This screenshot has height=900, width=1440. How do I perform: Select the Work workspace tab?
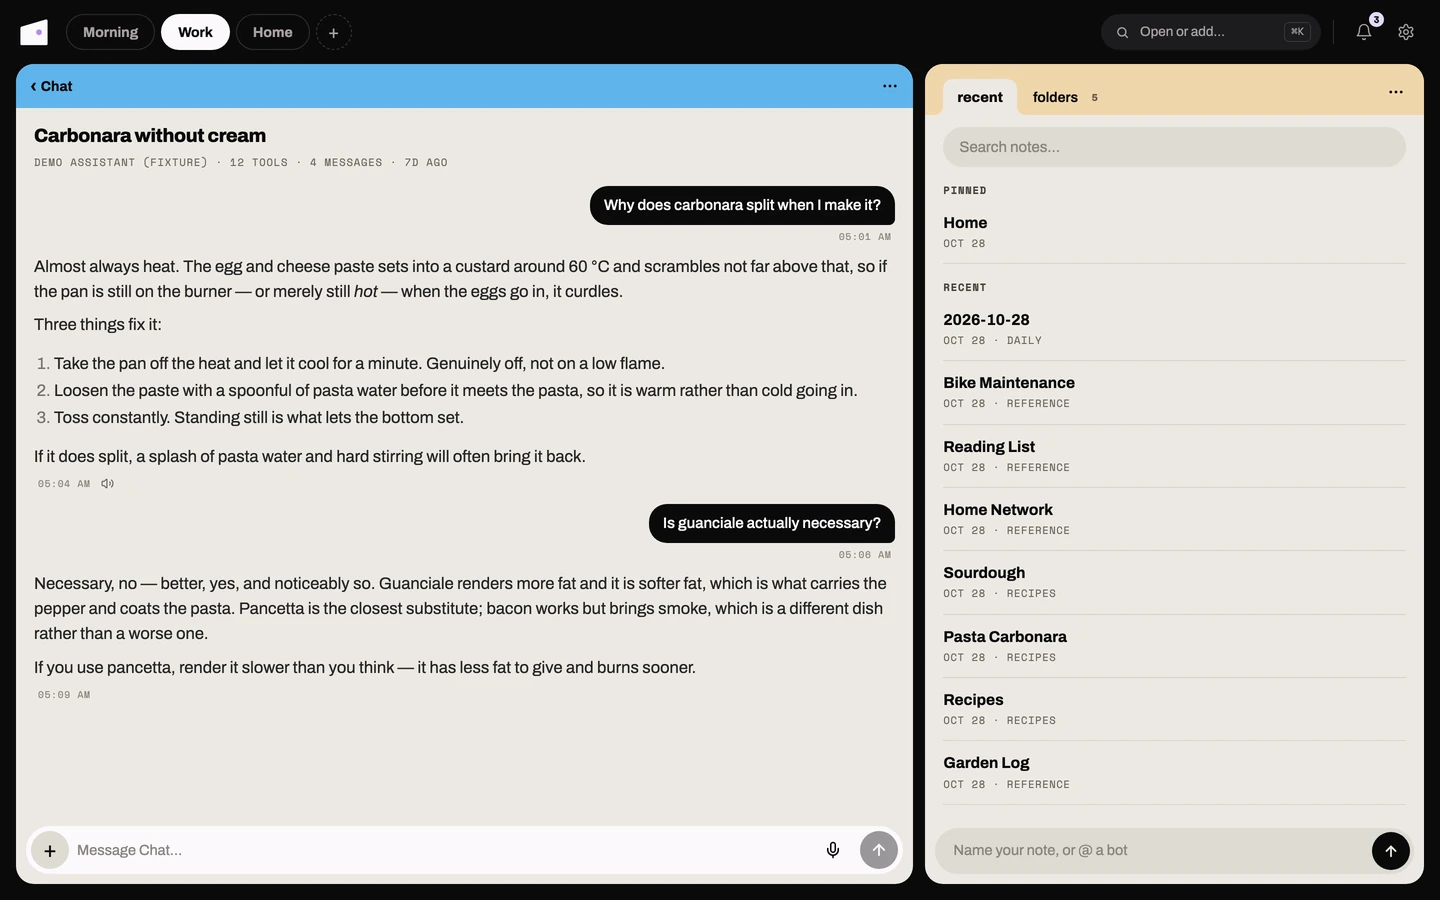point(195,32)
